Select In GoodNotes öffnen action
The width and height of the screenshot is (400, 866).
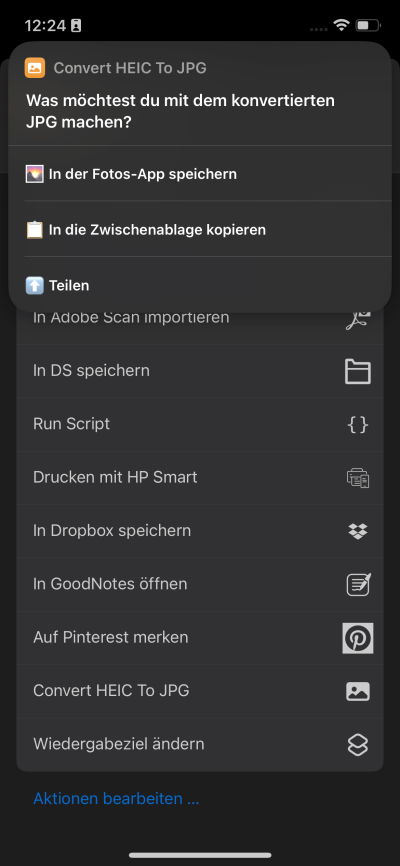[200, 584]
